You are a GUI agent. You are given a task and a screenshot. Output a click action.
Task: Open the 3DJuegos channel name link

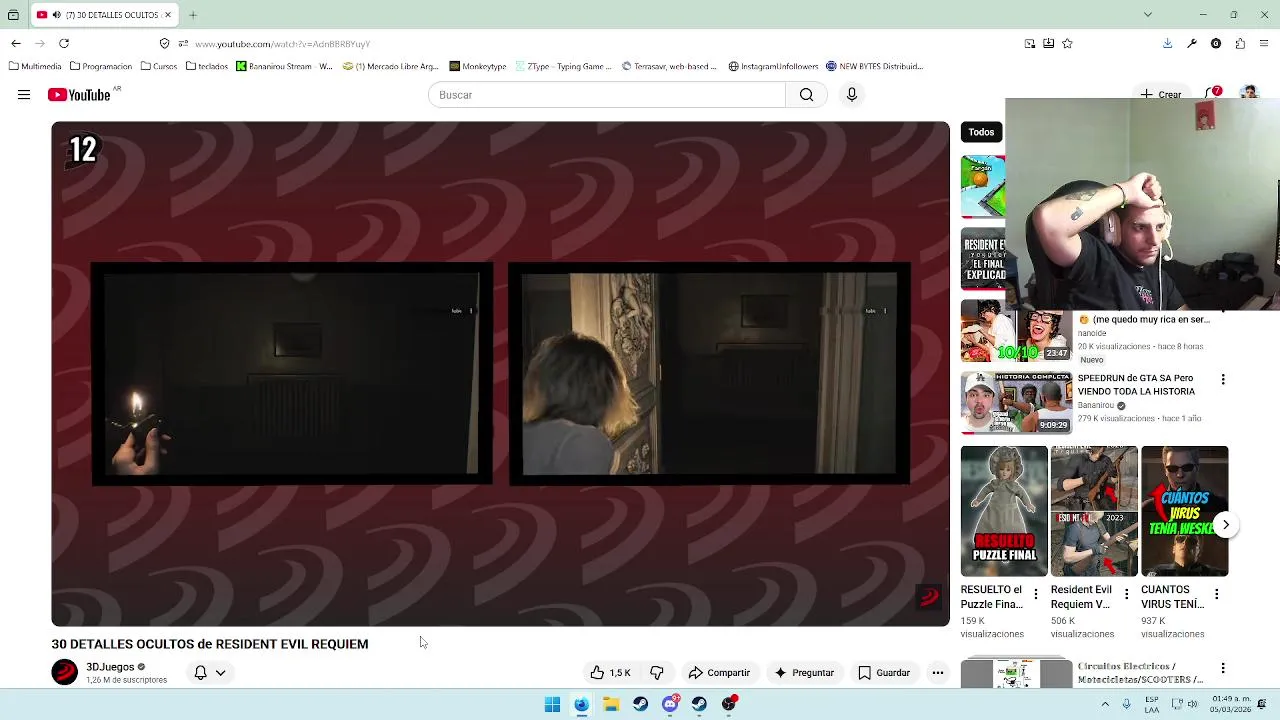coord(110,667)
